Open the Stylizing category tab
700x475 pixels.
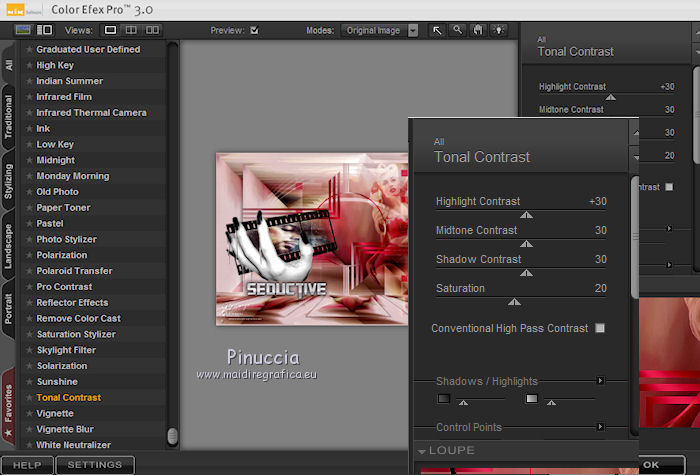click(x=8, y=180)
